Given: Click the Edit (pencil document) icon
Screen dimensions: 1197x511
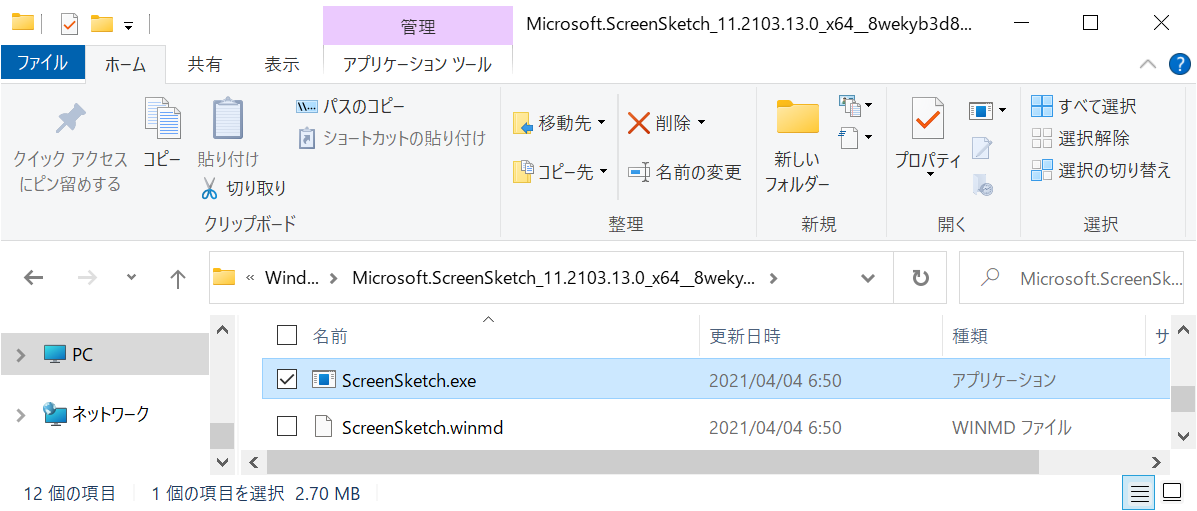Looking at the screenshot, I should click(982, 148).
